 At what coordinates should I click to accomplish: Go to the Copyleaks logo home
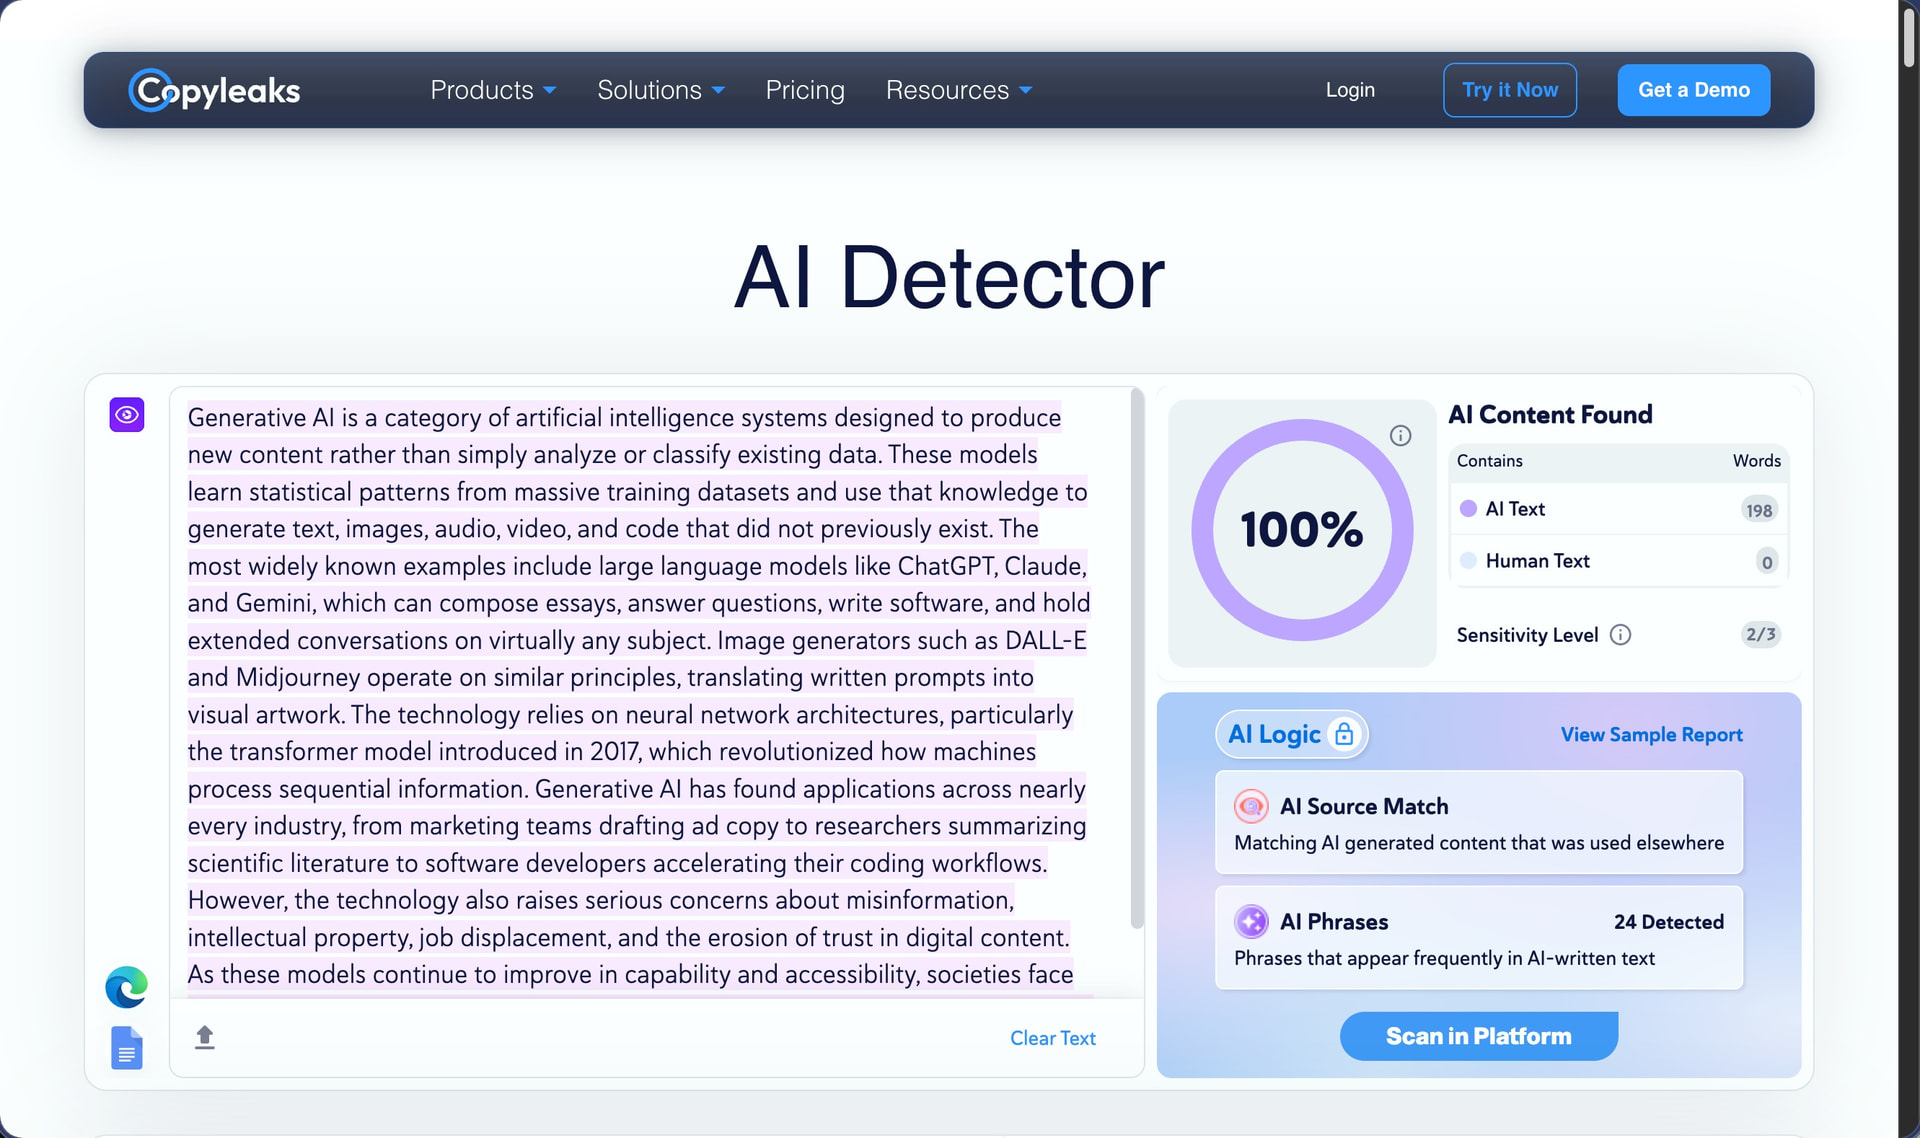coord(214,90)
